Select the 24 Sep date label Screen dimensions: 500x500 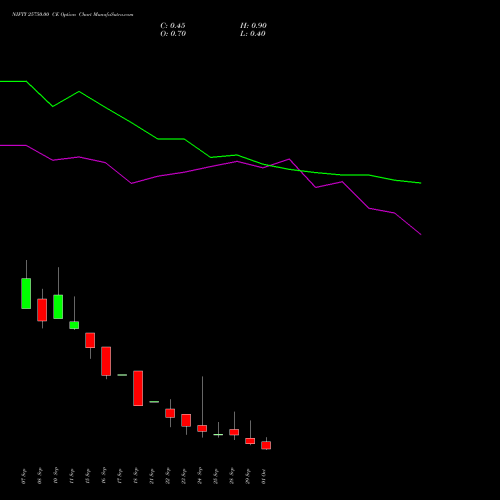pos(200,476)
